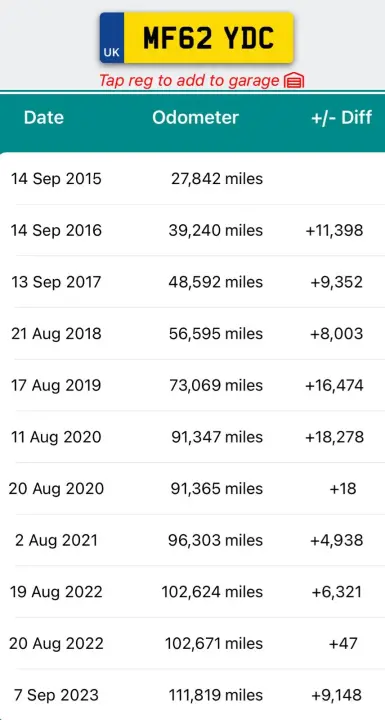
Task: Click the +18 difference value
Action: (343, 489)
